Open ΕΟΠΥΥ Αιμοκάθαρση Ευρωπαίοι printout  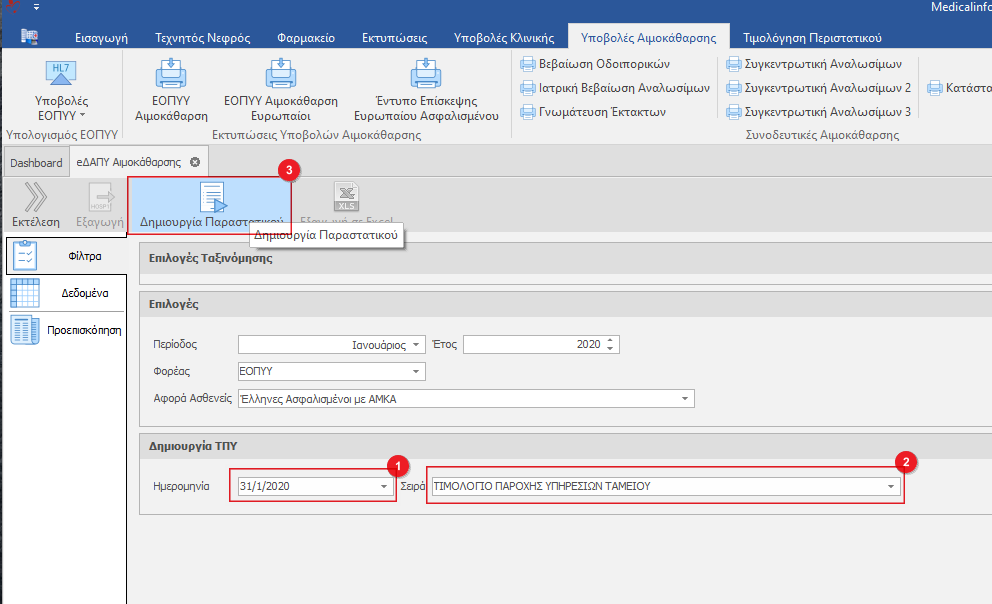tap(281, 76)
